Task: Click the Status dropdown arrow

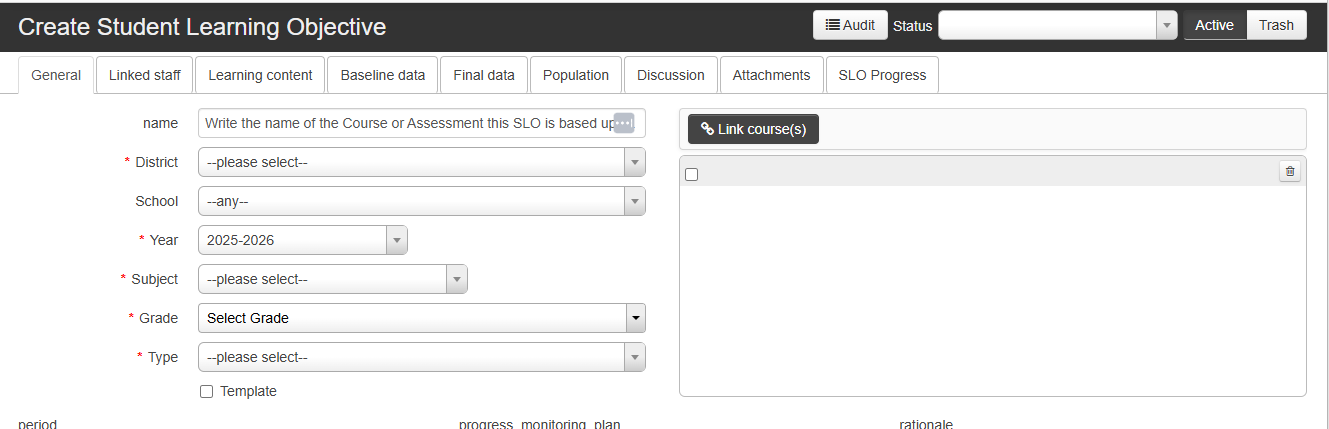Action: click(x=1166, y=26)
